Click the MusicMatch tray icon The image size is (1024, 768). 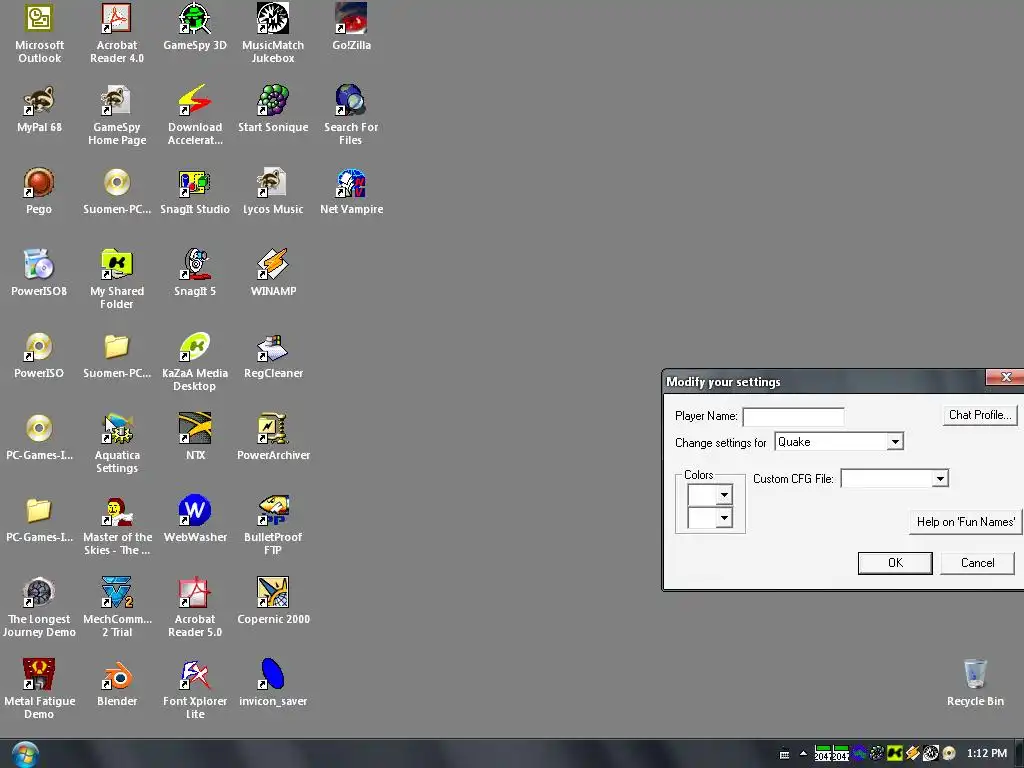pyautogui.click(x=931, y=753)
